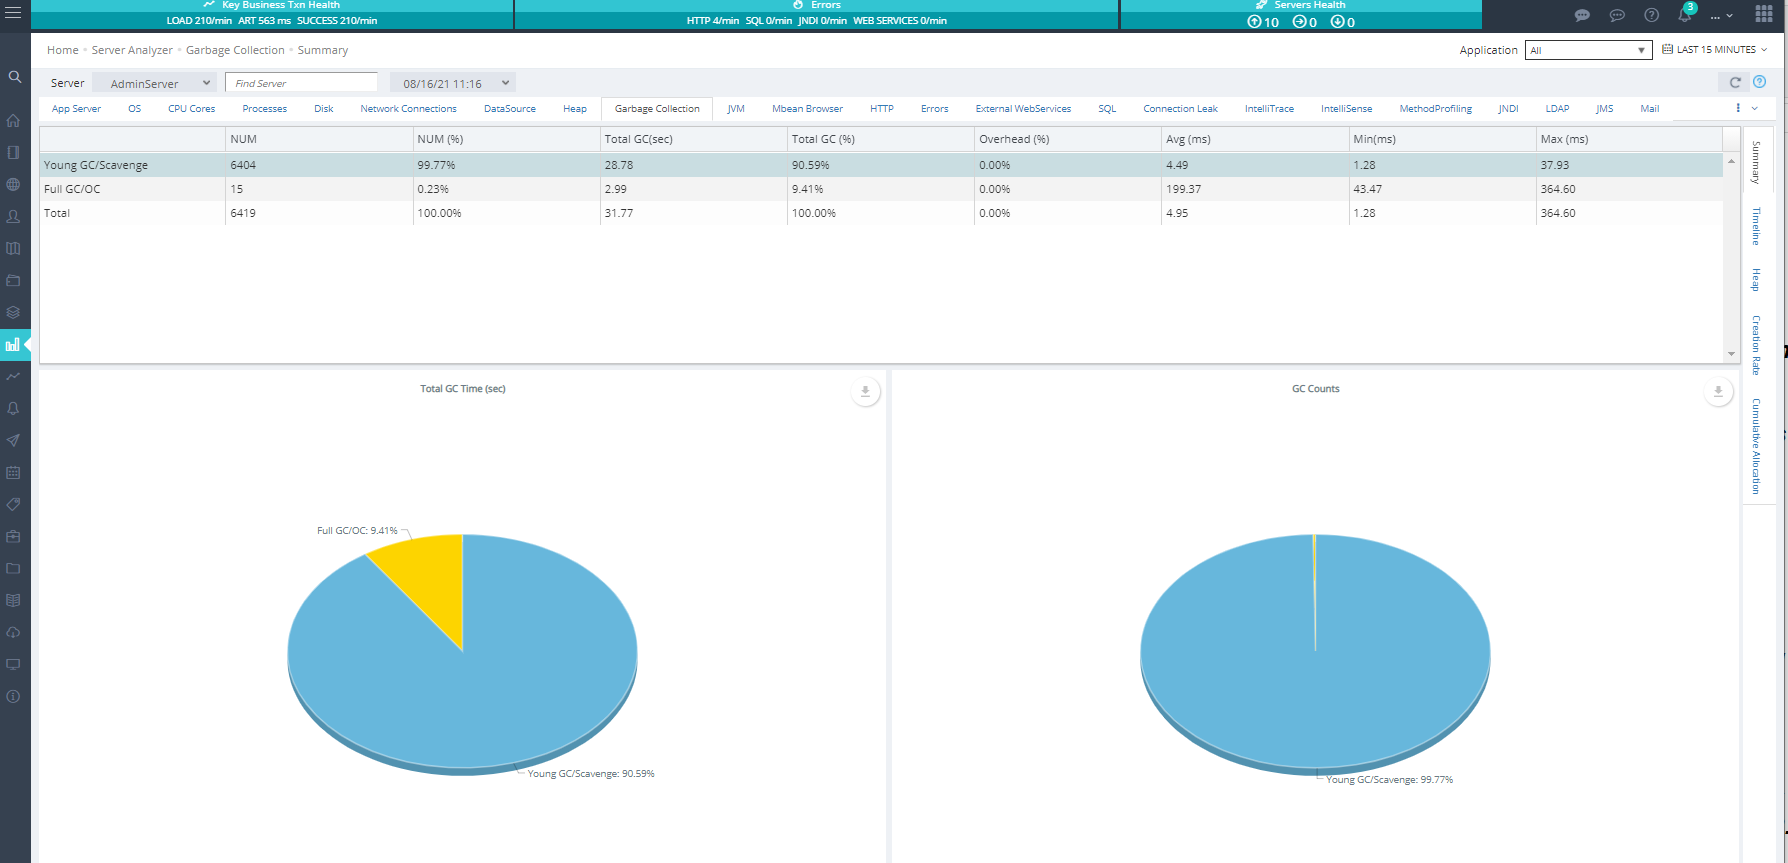Viewport: 1788px width, 863px height.
Task: Click the search magnifier in the sidebar
Action: pos(14,77)
